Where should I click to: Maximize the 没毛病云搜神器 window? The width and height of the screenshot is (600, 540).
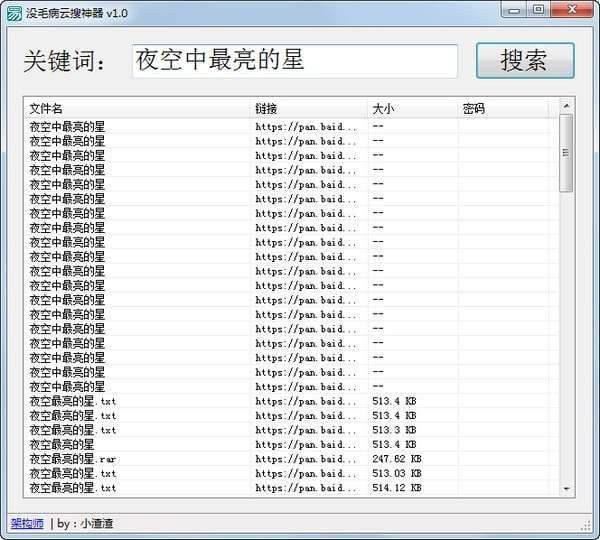coord(539,10)
